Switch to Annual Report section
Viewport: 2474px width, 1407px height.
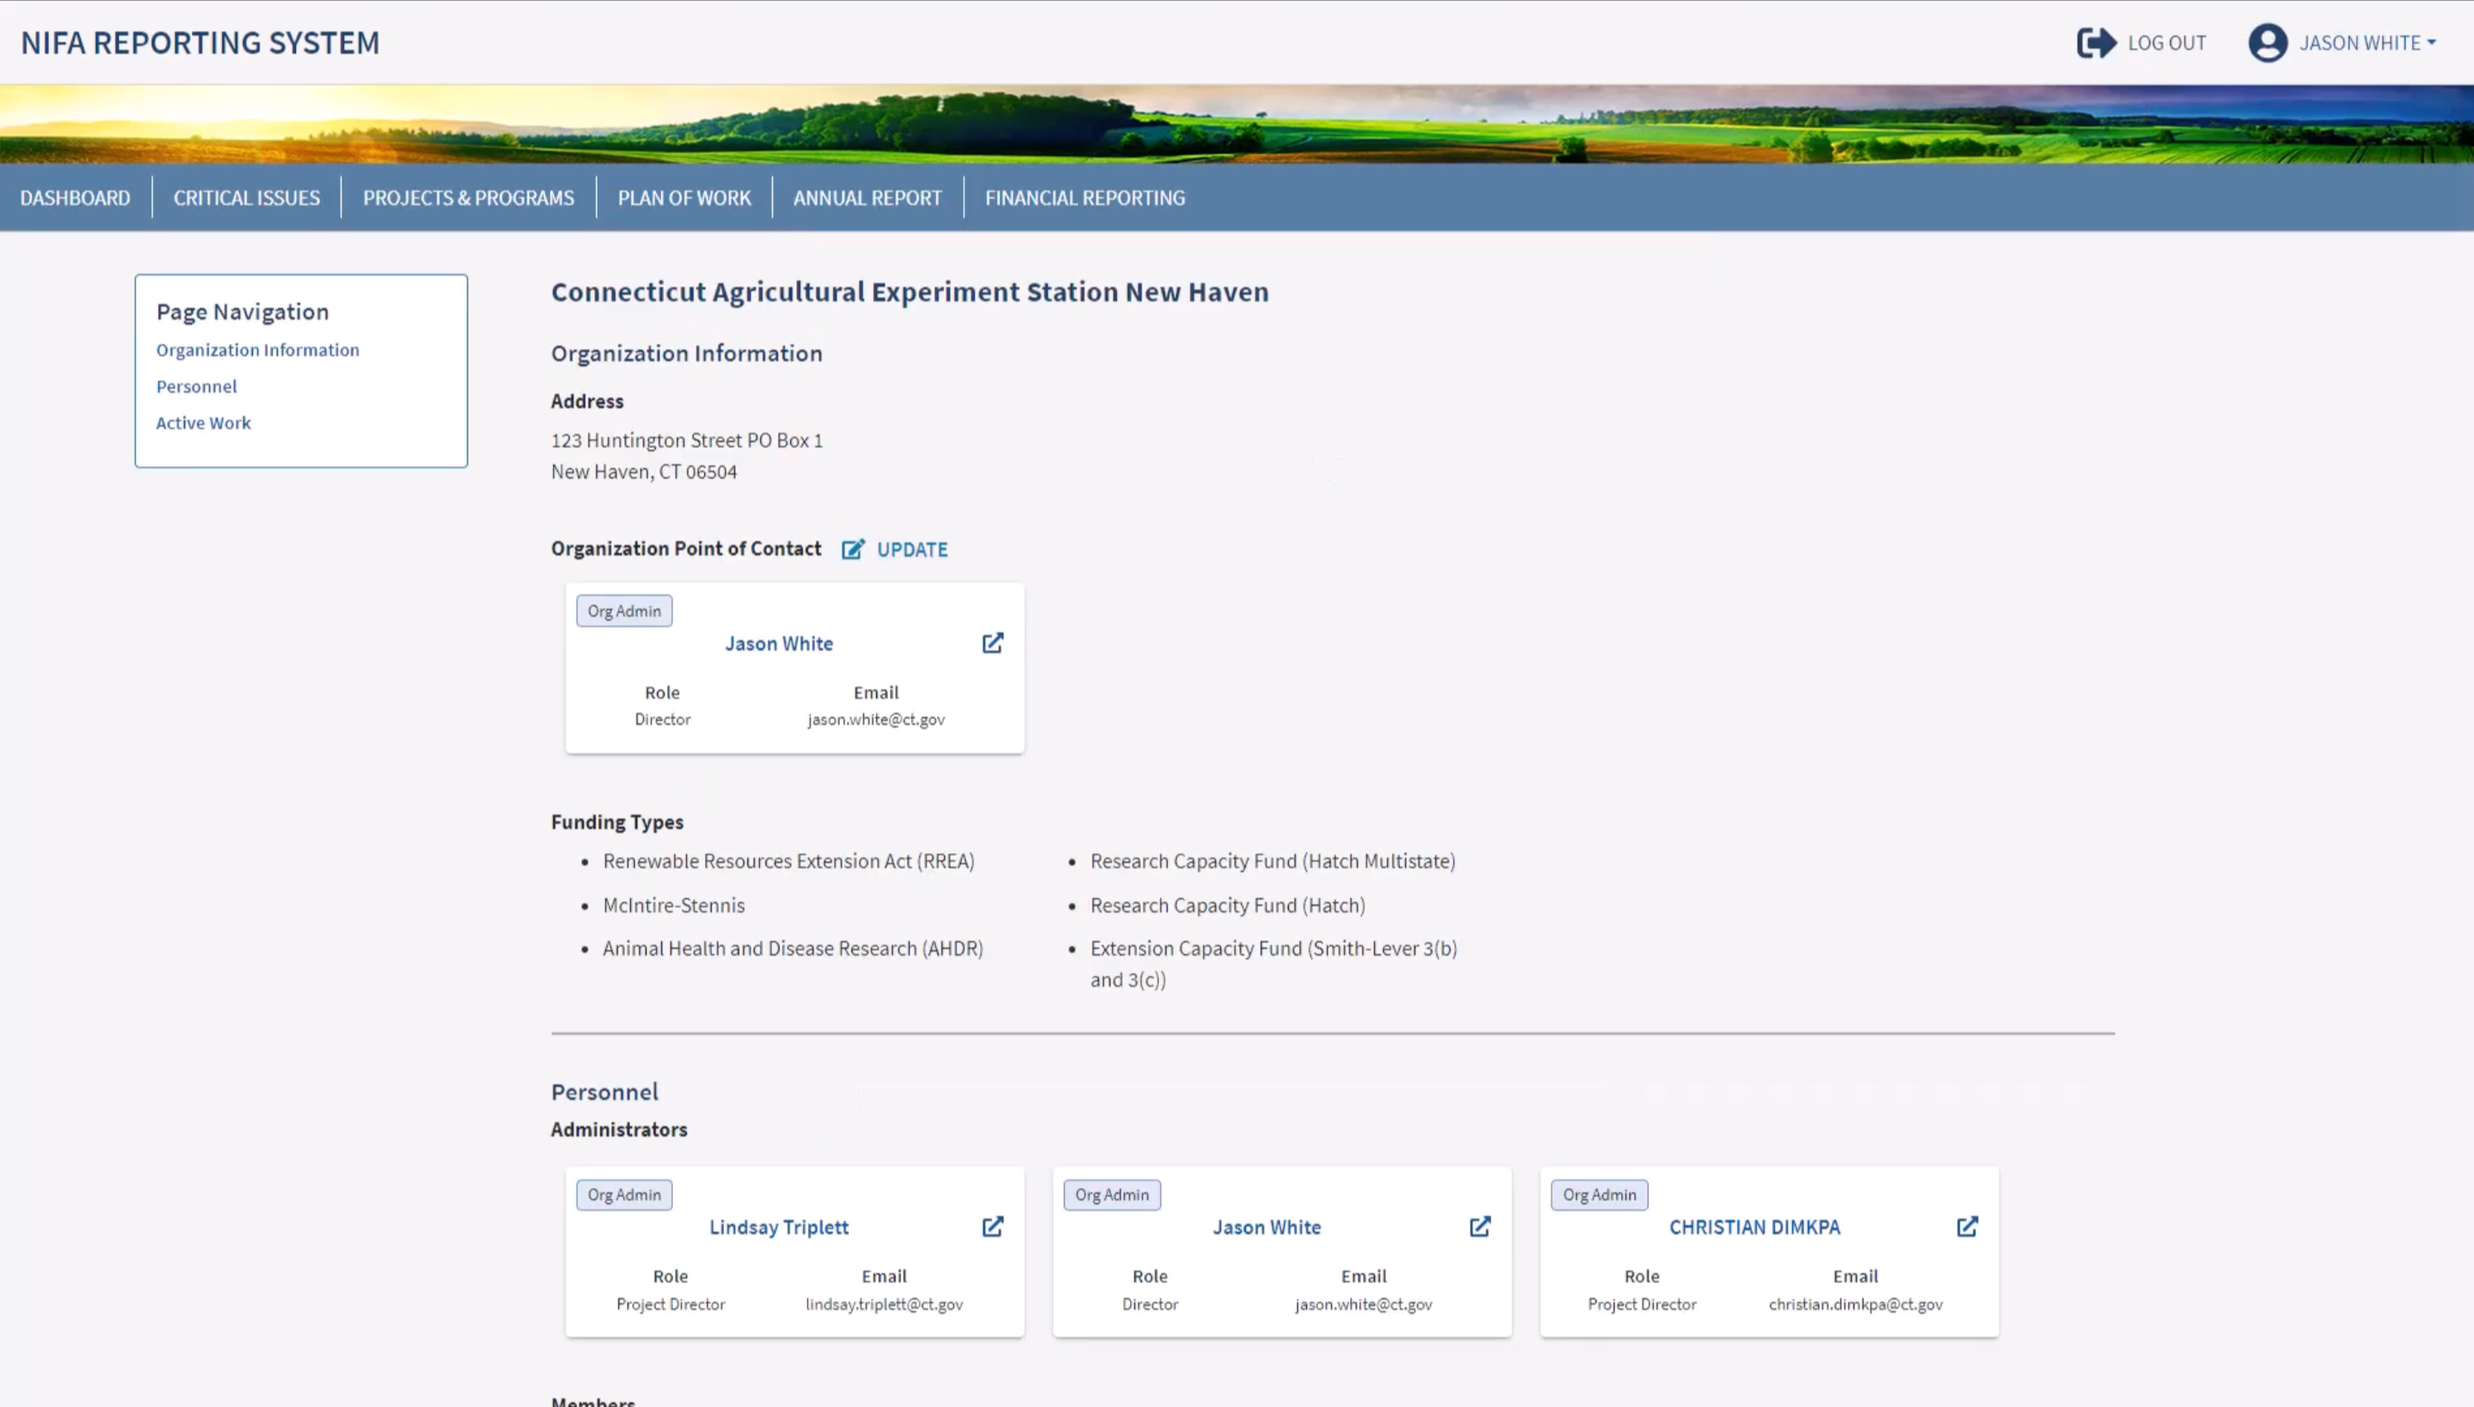click(867, 198)
